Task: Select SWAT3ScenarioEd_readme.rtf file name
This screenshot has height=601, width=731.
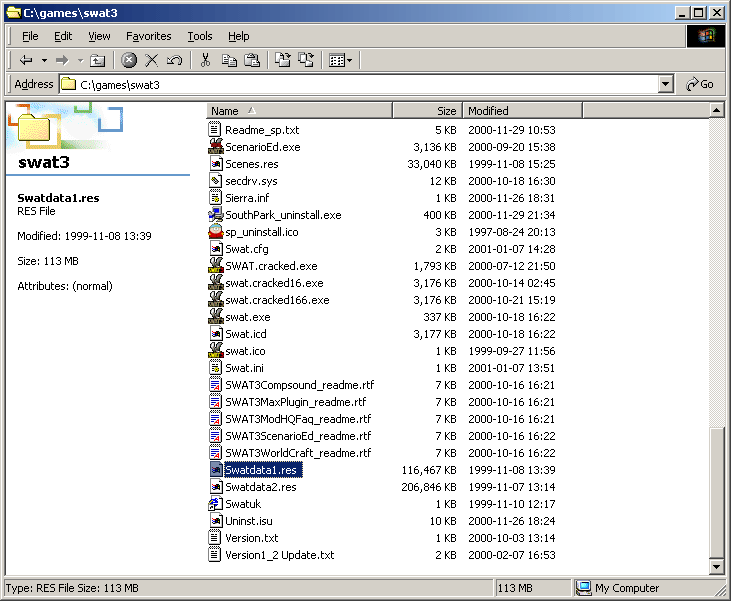Action: pyautogui.click(x=298, y=436)
